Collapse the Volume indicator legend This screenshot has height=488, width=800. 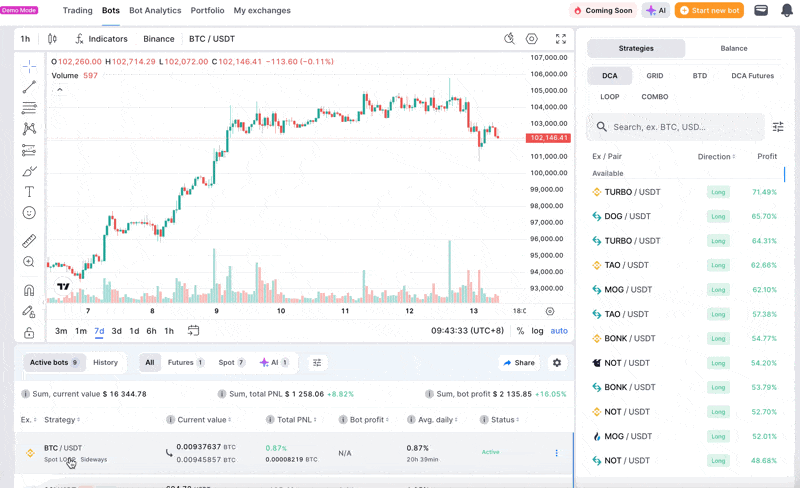pyautogui.click(x=60, y=90)
